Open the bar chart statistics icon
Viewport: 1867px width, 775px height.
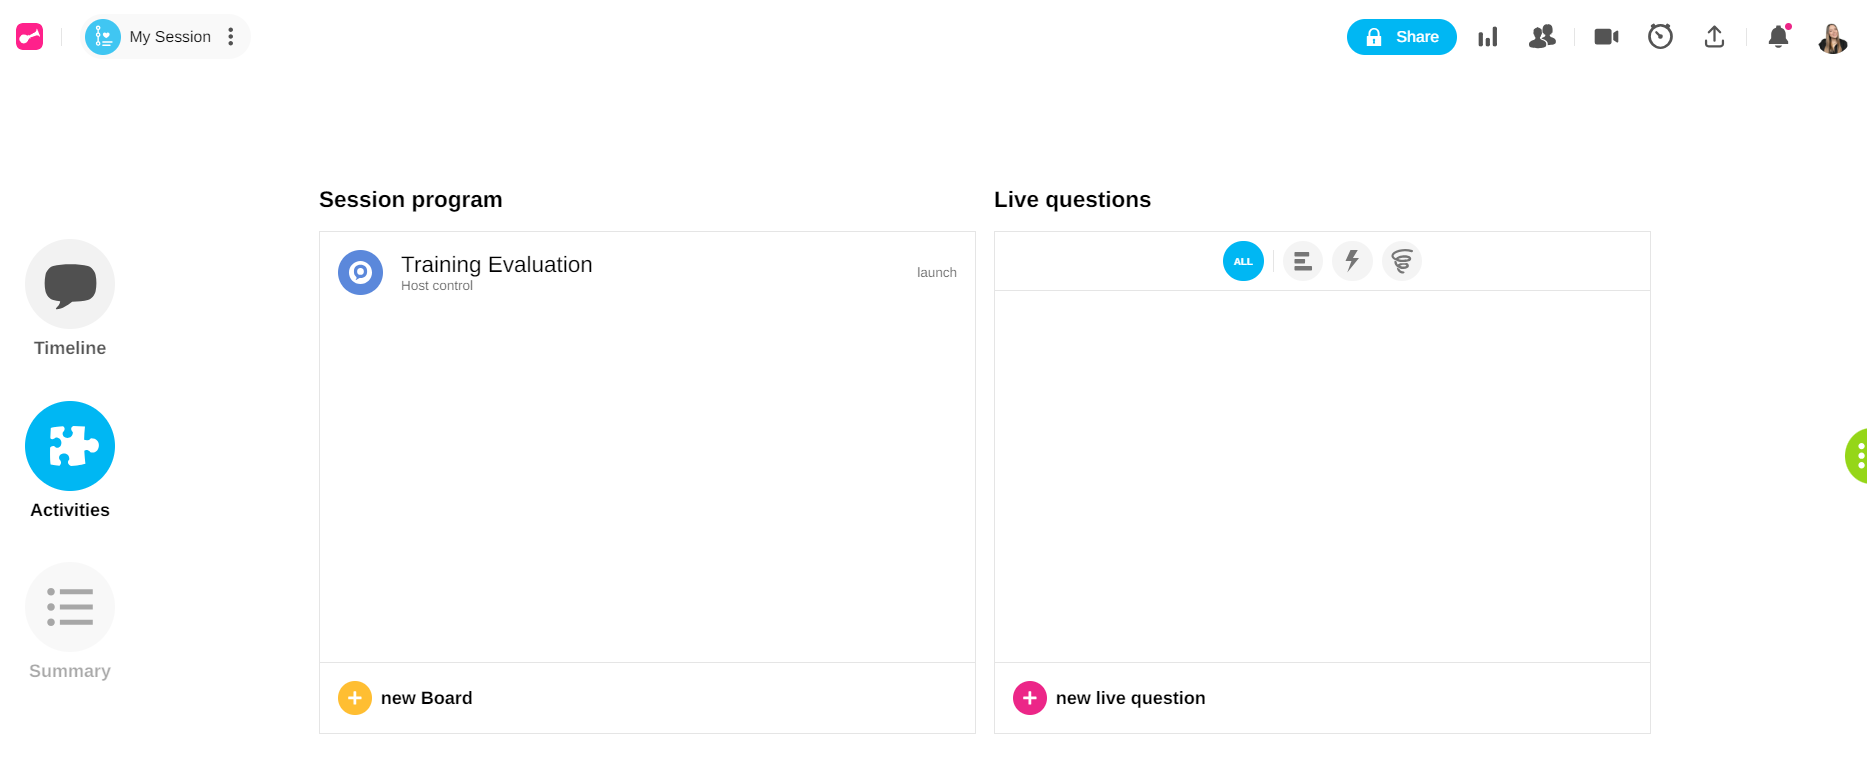click(1488, 37)
